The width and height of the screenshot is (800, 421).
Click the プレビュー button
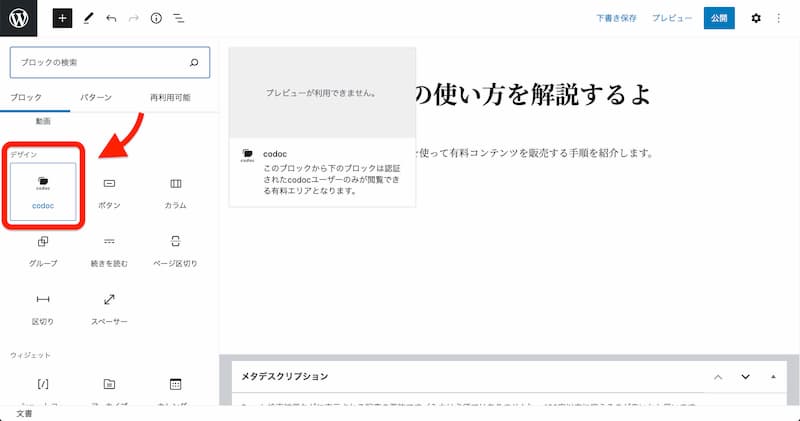pos(672,18)
